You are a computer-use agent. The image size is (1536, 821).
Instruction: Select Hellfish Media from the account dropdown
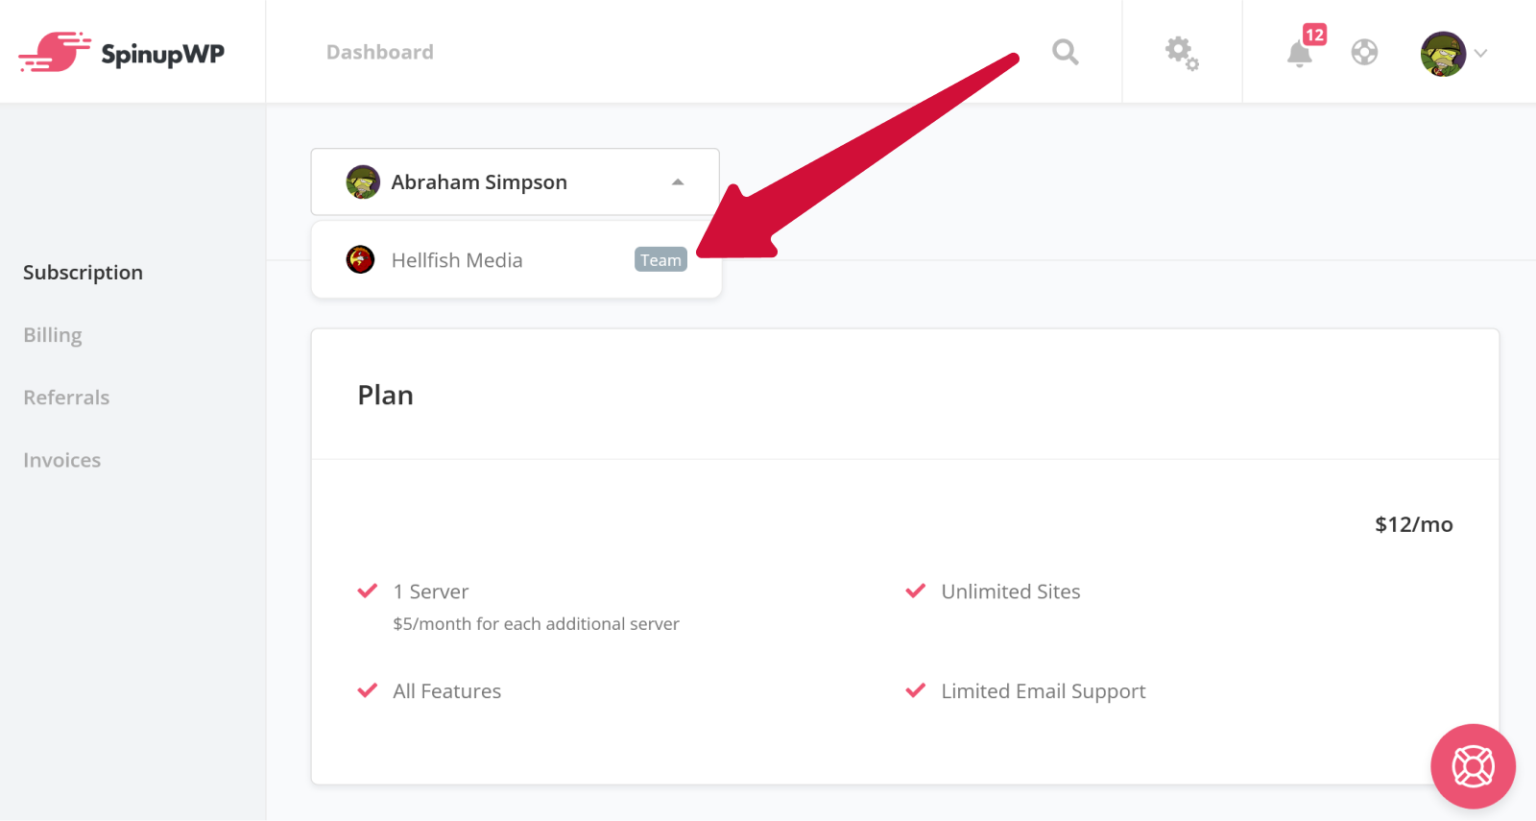pyautogui.click(x=457, y=259)
